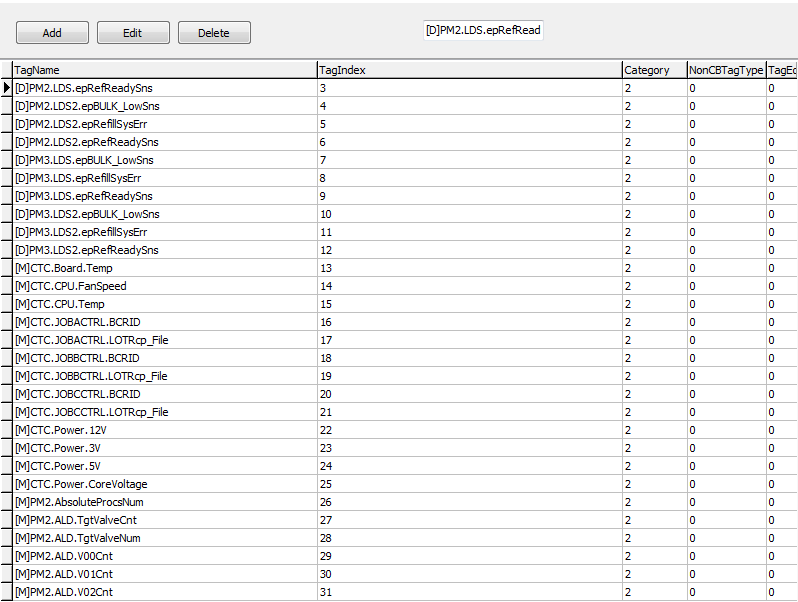
Task: Select the [D]PM2.LDS2.epBULK_LowSns row
Action: click(87, 106)
